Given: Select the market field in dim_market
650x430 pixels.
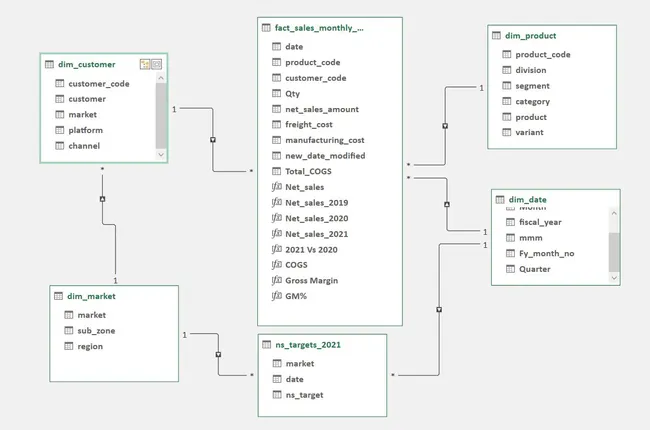Looking at the screenshot, I should tap(92, 315).
